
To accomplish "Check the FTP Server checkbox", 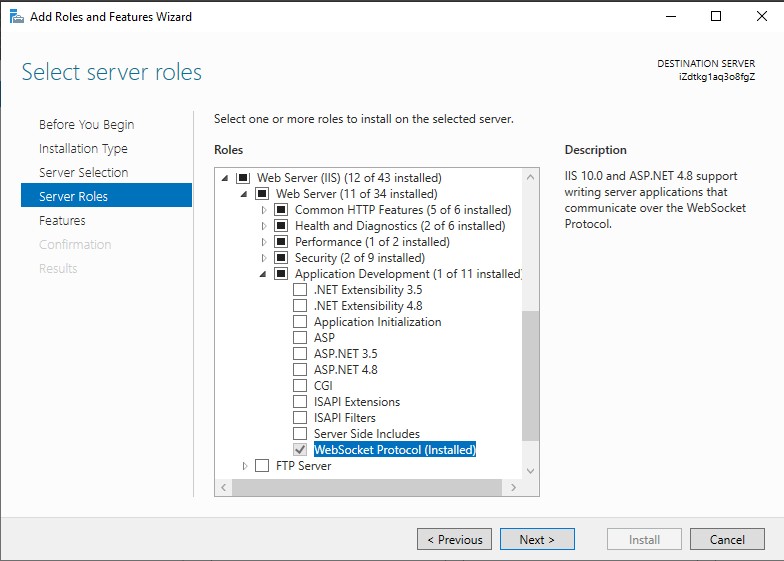I will (x=262, y=466).
